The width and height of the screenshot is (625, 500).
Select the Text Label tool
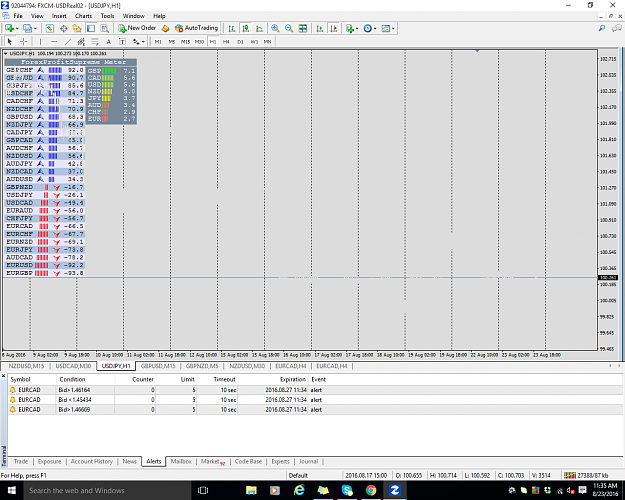[x=122, y=41]
